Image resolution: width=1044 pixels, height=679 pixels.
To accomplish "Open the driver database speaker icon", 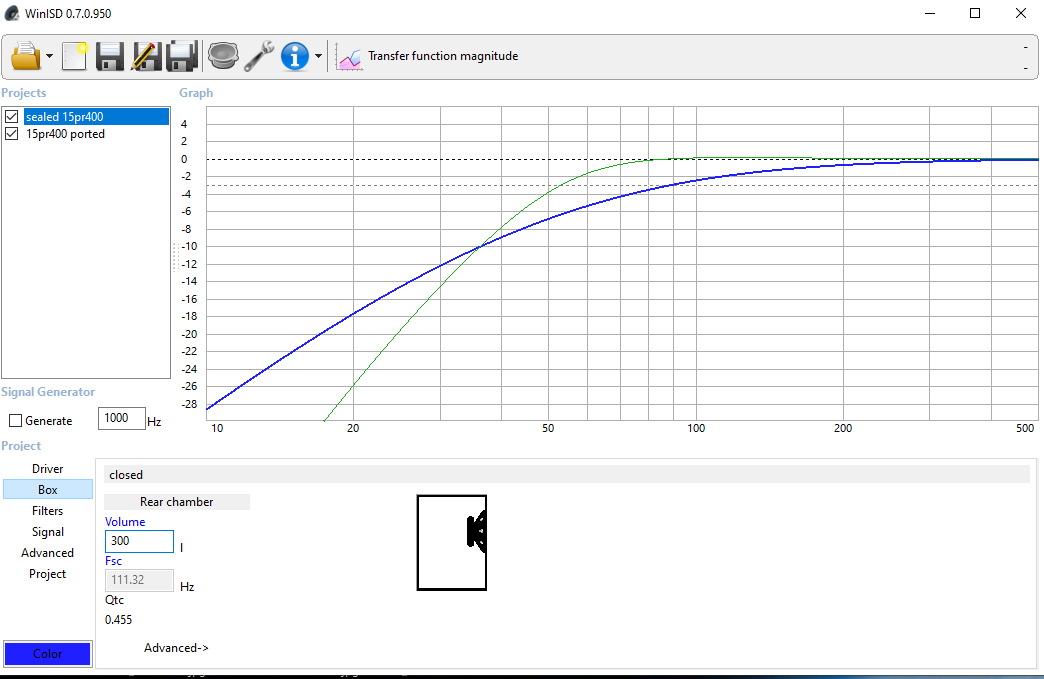I will 223,56.
